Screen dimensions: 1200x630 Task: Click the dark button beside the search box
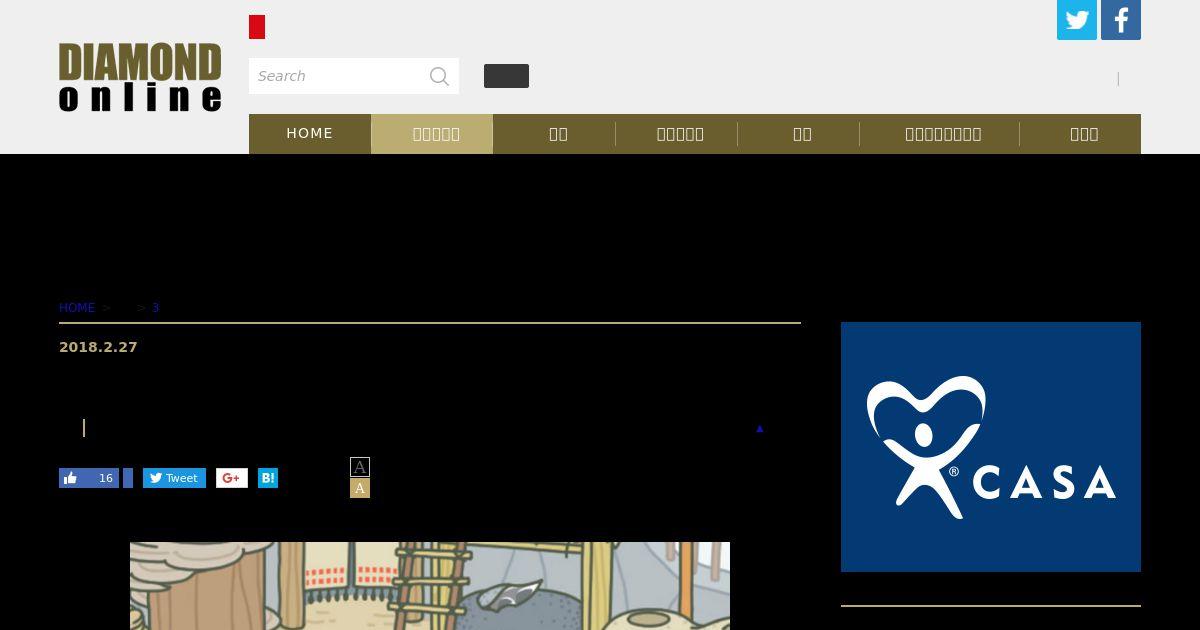[x=506, y=76]
